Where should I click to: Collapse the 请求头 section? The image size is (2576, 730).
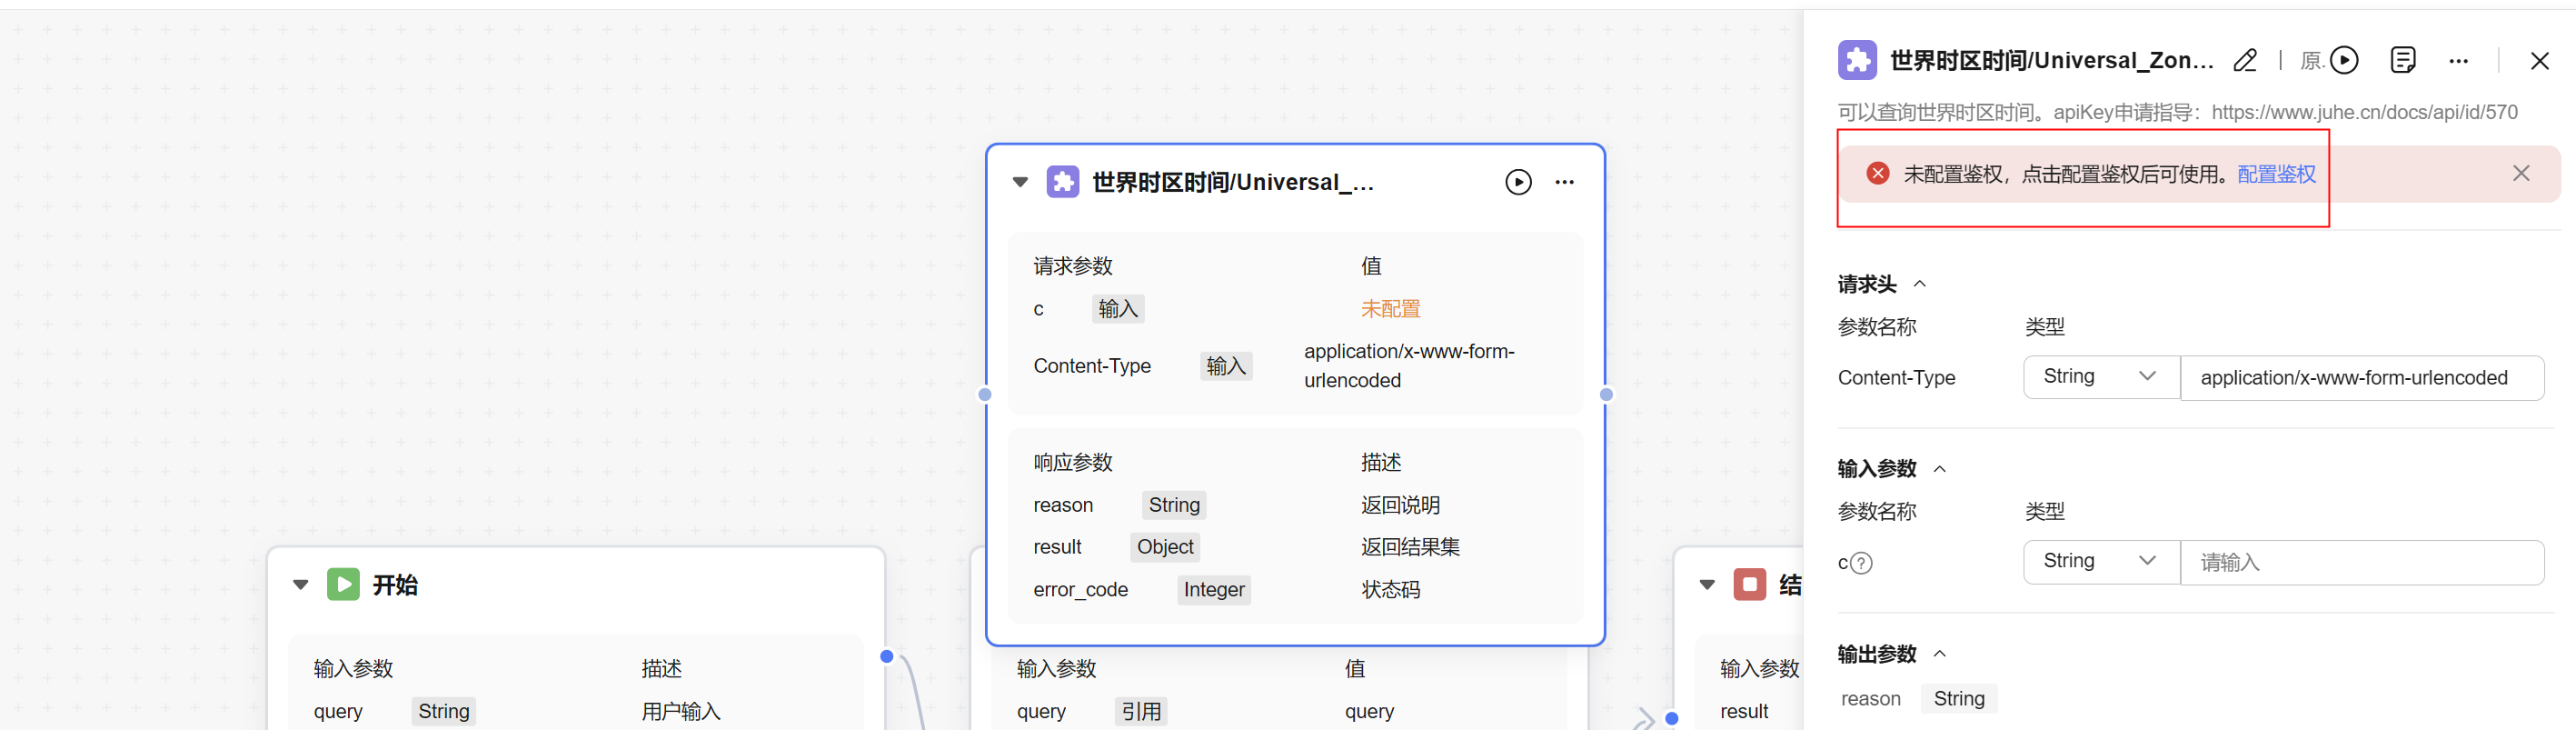pyautogui.click(x=1920, y=284)
